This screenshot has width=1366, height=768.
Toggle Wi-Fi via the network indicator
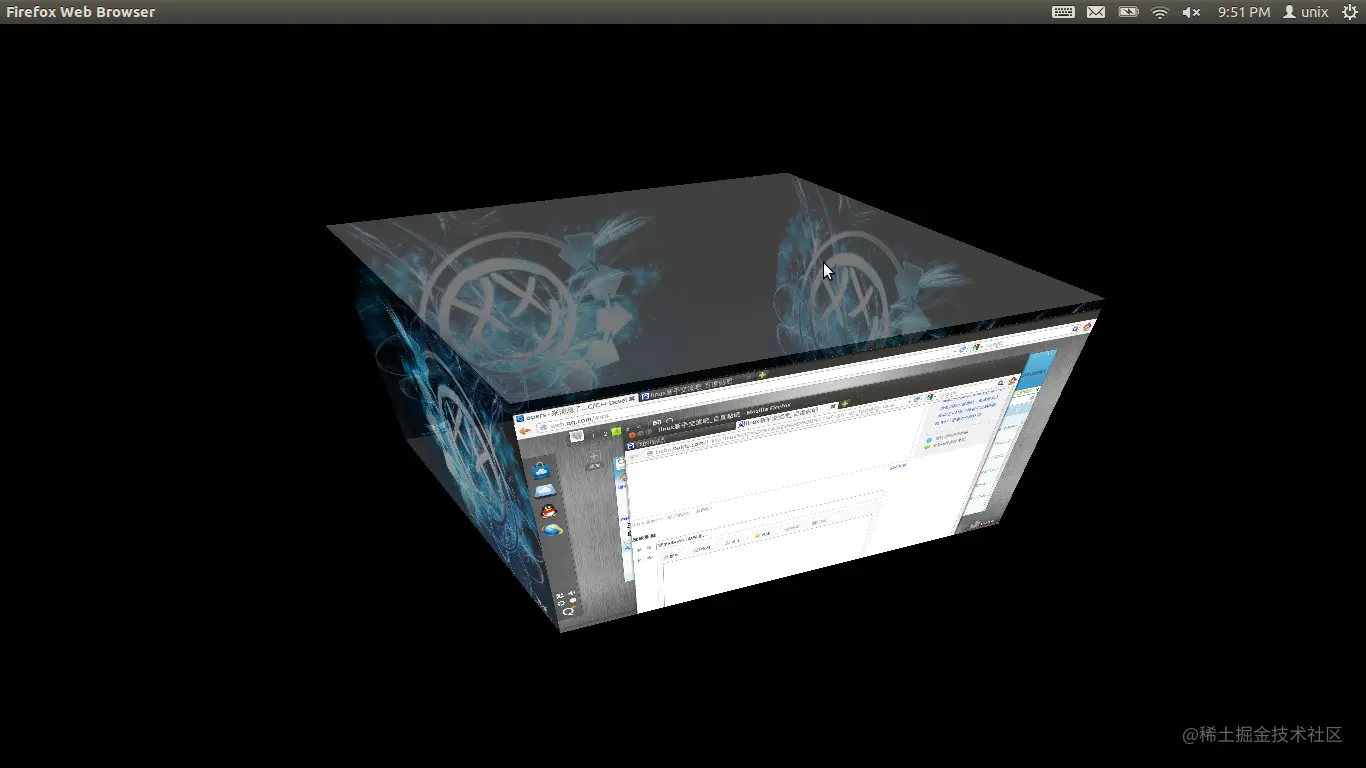pos(1159,12)
